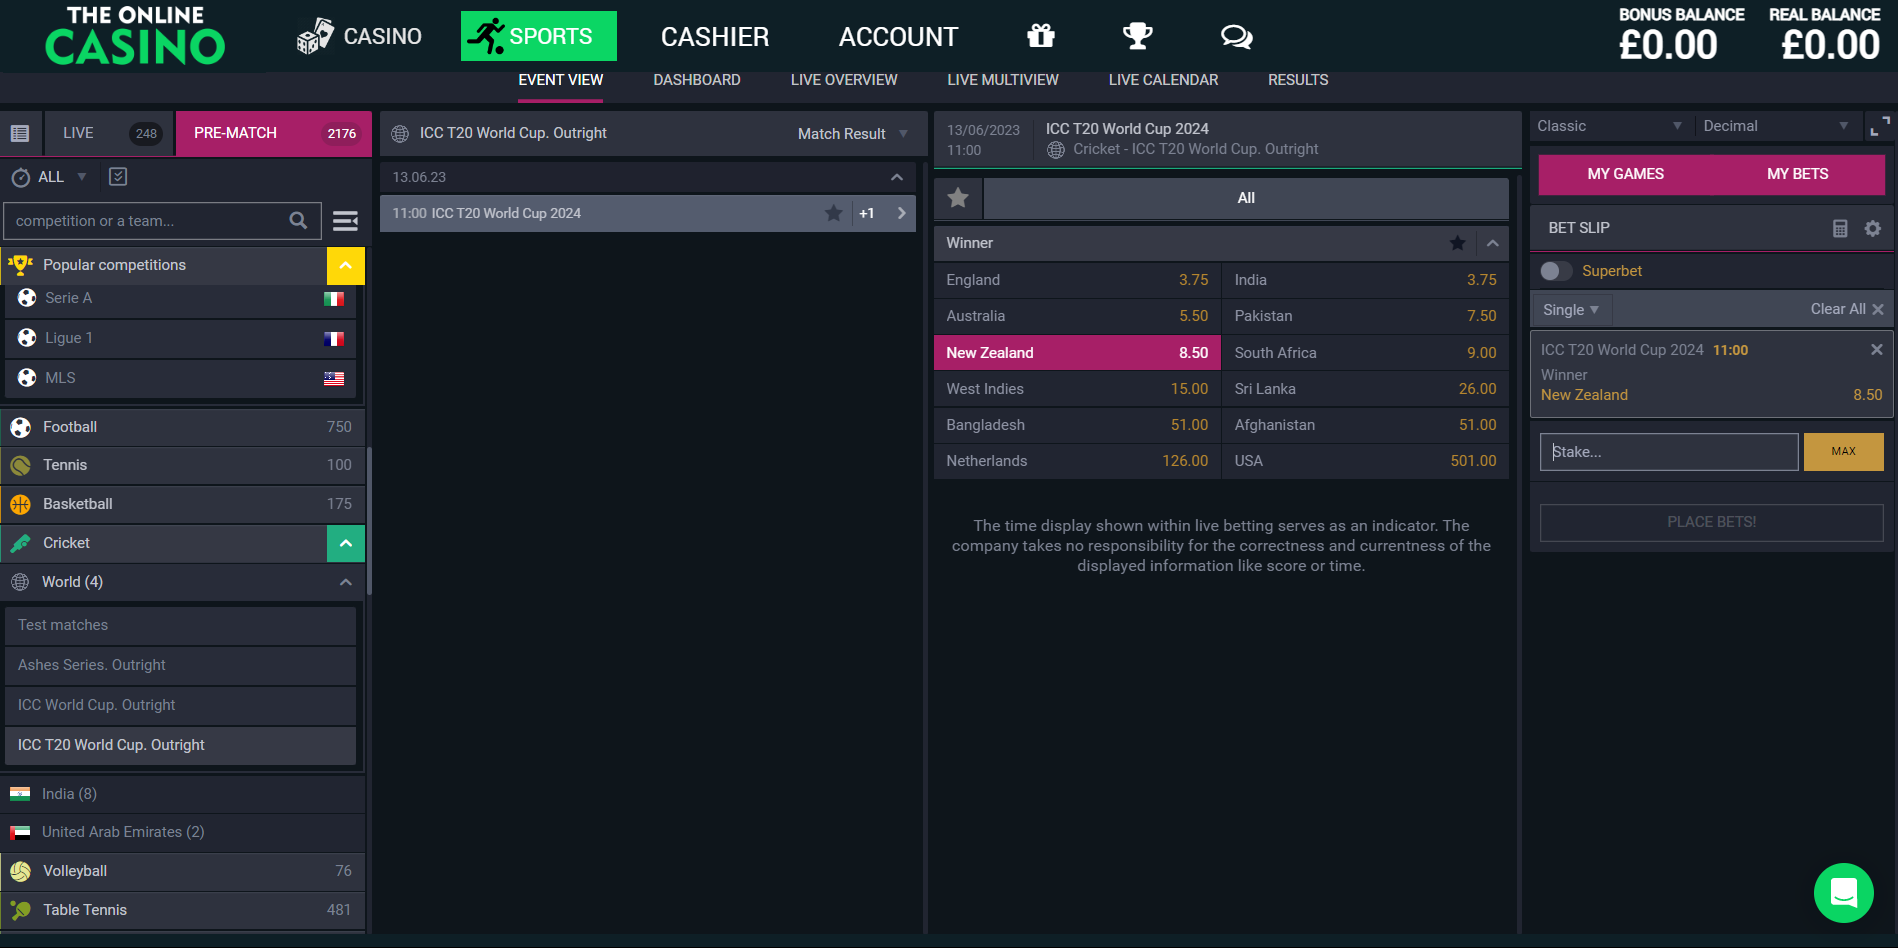This screenshot has height=948, width=1898.
Task: Select Volleyball sport in sidebar
Action: click(183, 871)
